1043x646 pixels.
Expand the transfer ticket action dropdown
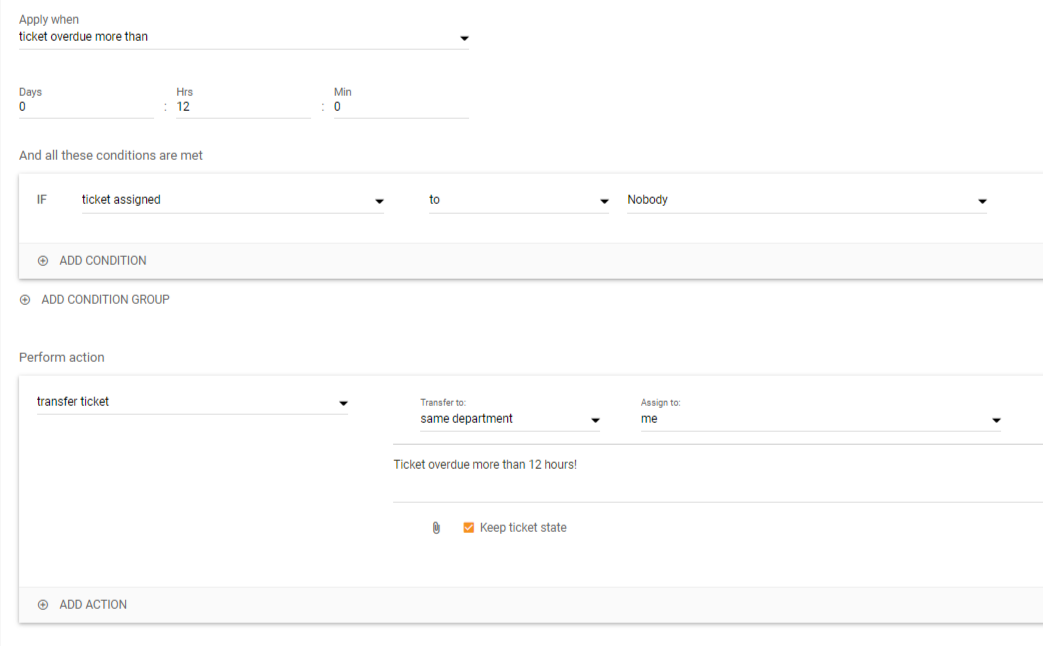[192, 402]
